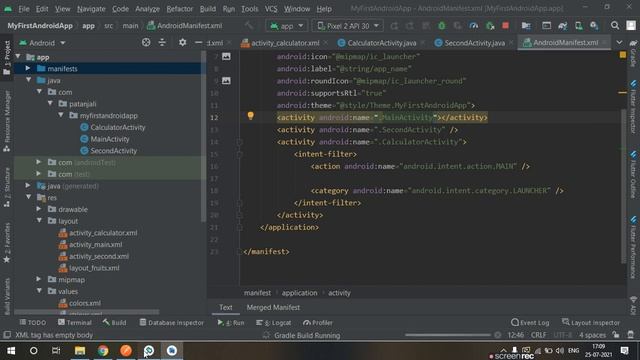Screen dimensions: 640x360
Task: Click CRLF line separator in status bar
Action: click(x=538, y=335)
